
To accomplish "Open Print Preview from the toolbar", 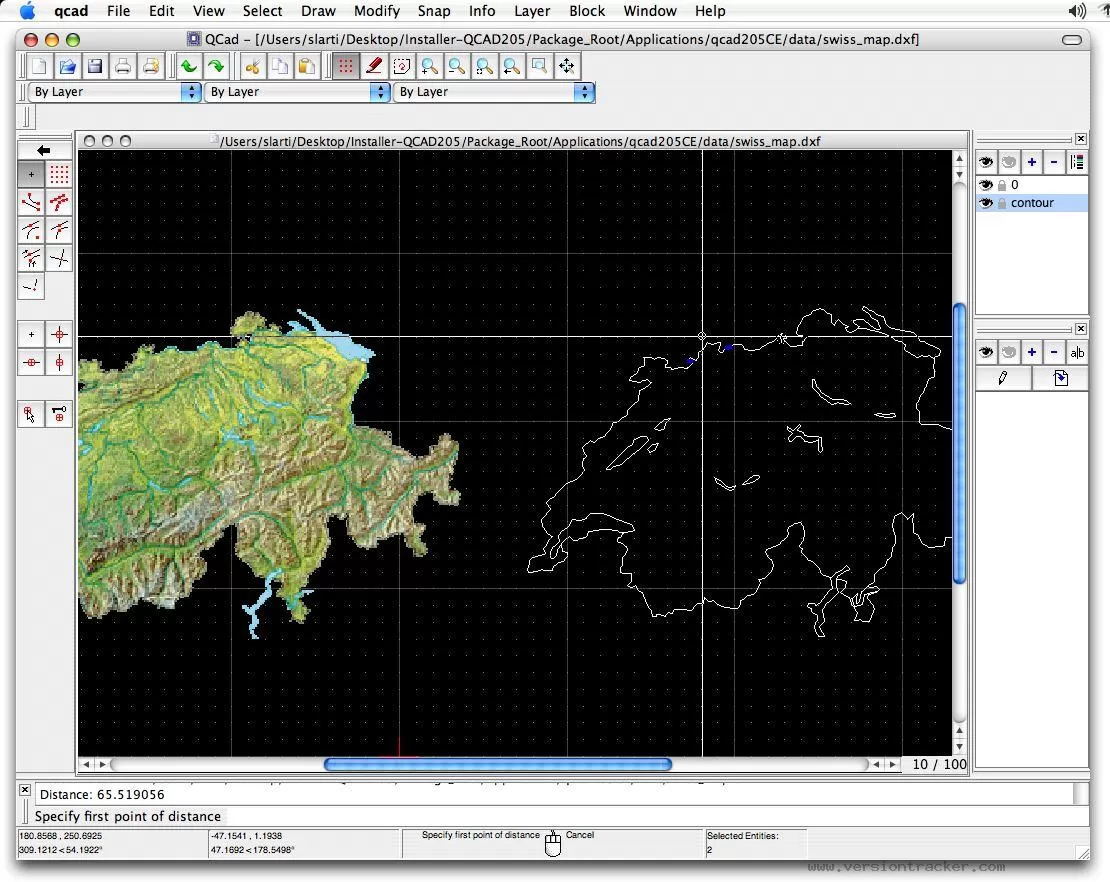I will 150,67.
